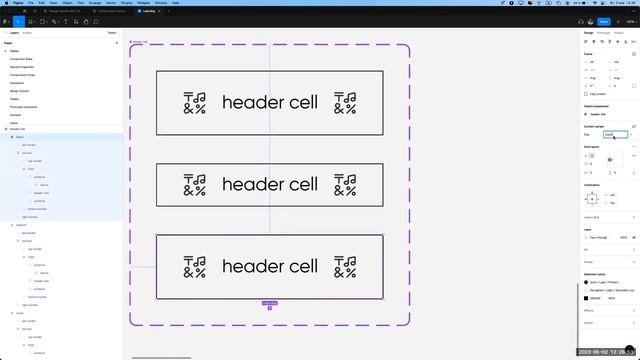The image size is (640, 360).
Task: Open the Object menu
Action: [67, 3]
